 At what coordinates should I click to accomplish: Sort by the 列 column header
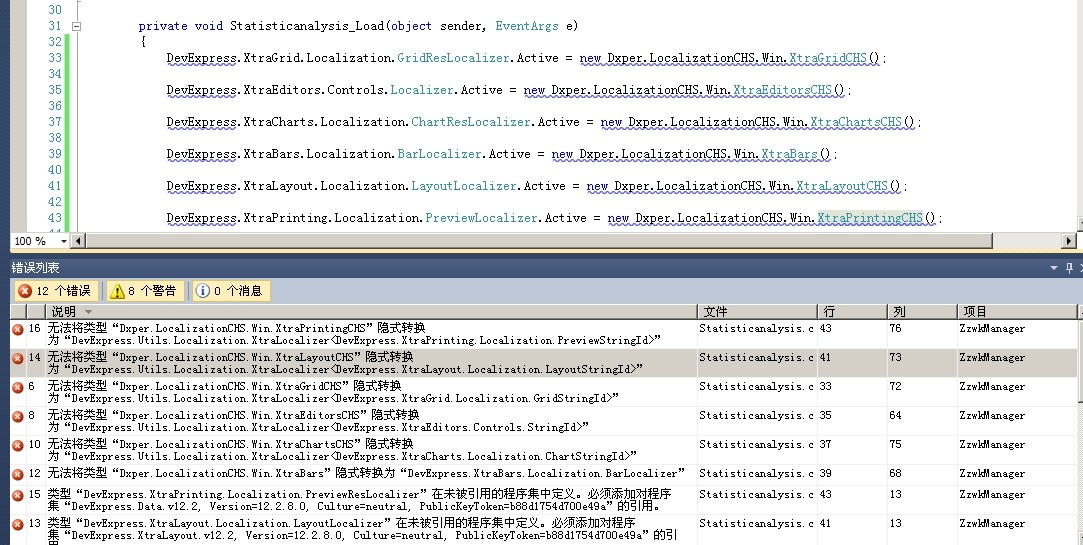[922, 312]
